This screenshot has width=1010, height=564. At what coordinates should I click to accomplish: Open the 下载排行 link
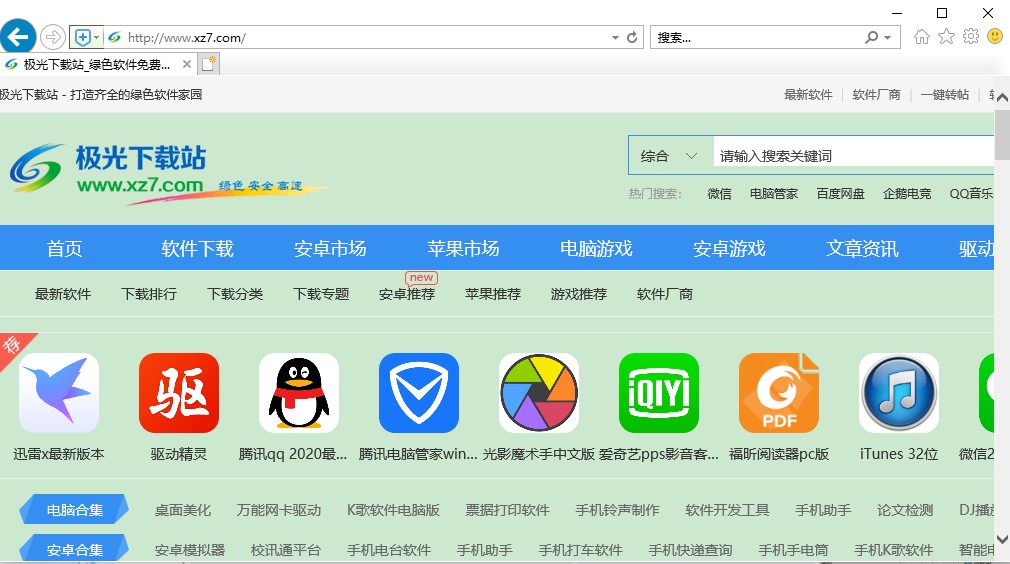[149, 294]
